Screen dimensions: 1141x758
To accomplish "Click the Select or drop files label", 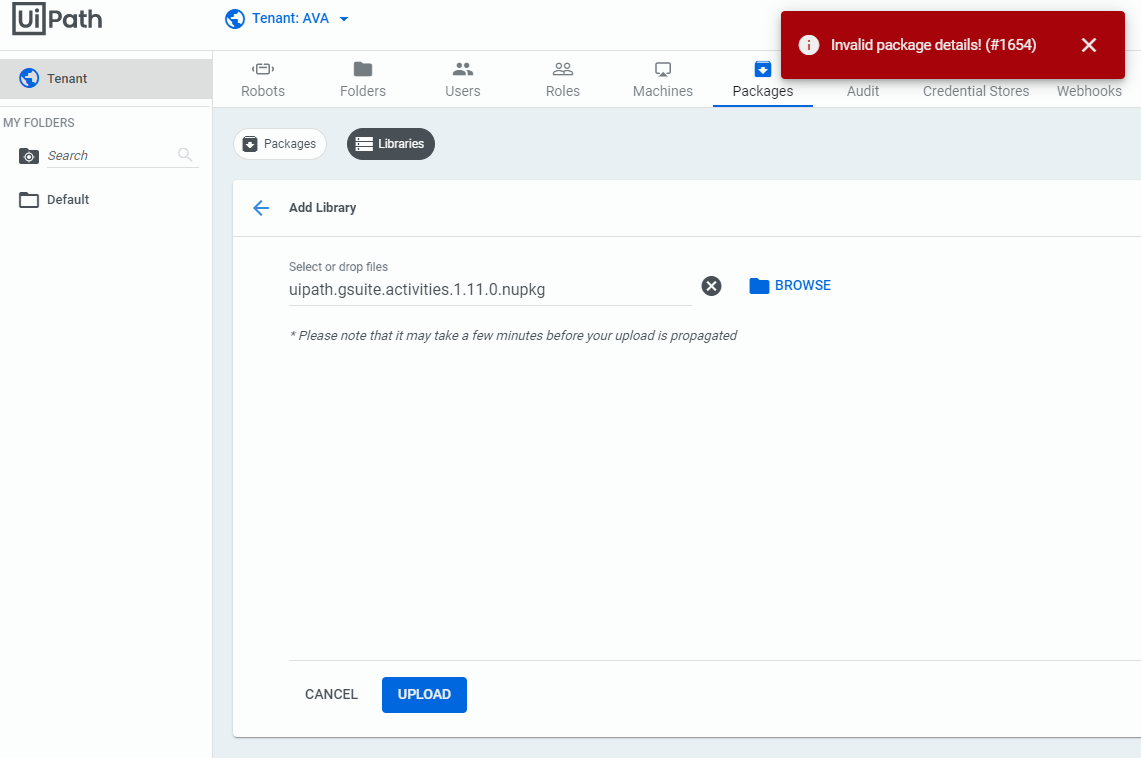I will point(338,267).
